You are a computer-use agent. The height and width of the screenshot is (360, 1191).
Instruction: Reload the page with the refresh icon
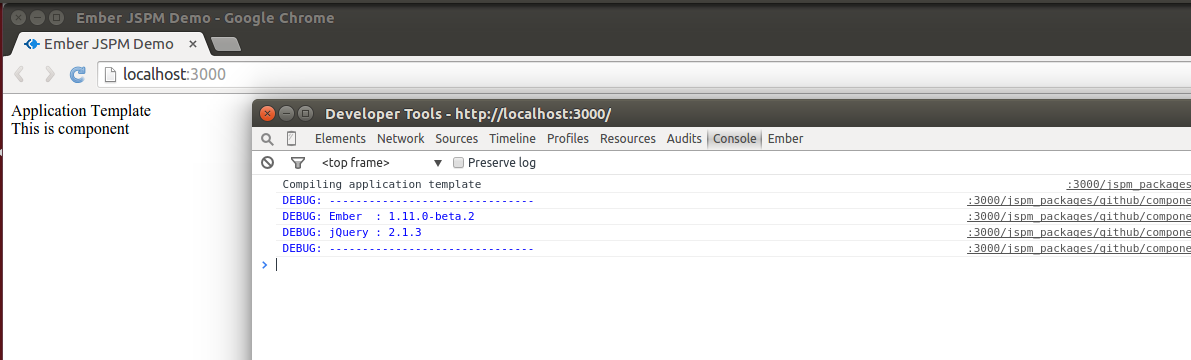77,74
